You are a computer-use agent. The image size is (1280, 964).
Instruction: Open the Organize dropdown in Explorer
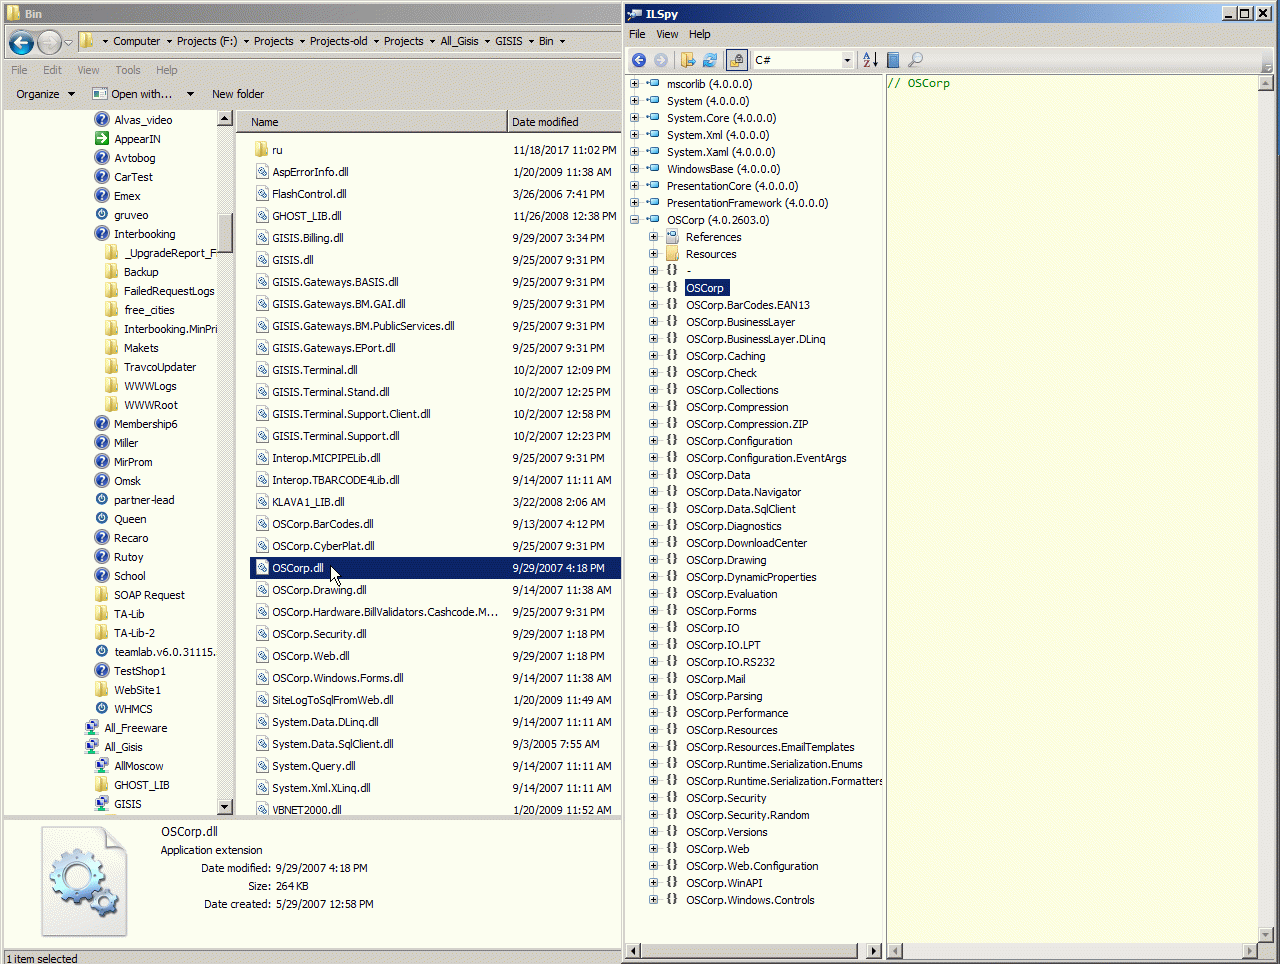(45, 94)
